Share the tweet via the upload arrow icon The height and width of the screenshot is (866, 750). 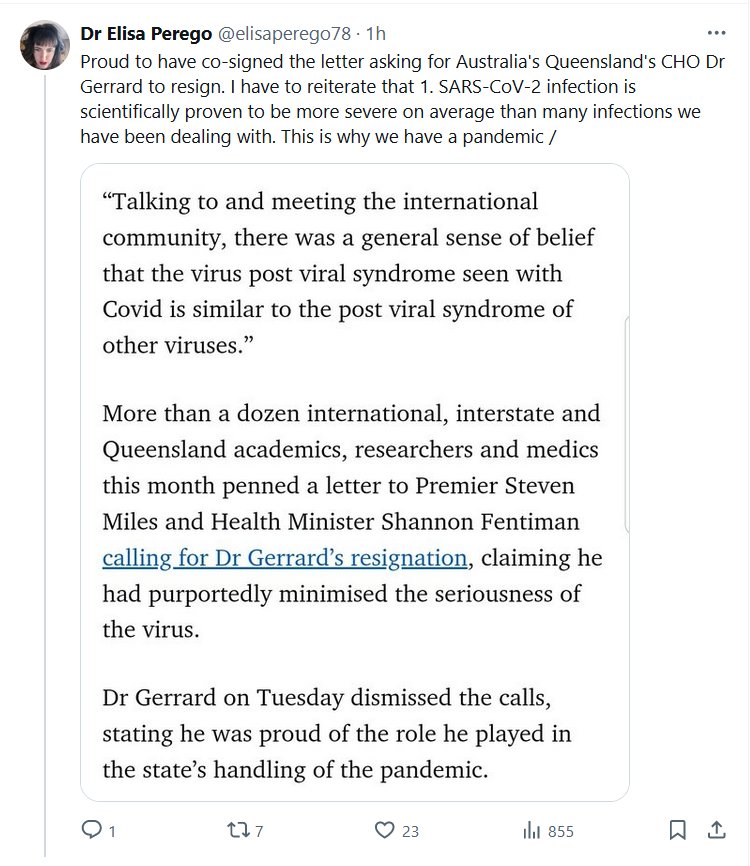point(717,830)
